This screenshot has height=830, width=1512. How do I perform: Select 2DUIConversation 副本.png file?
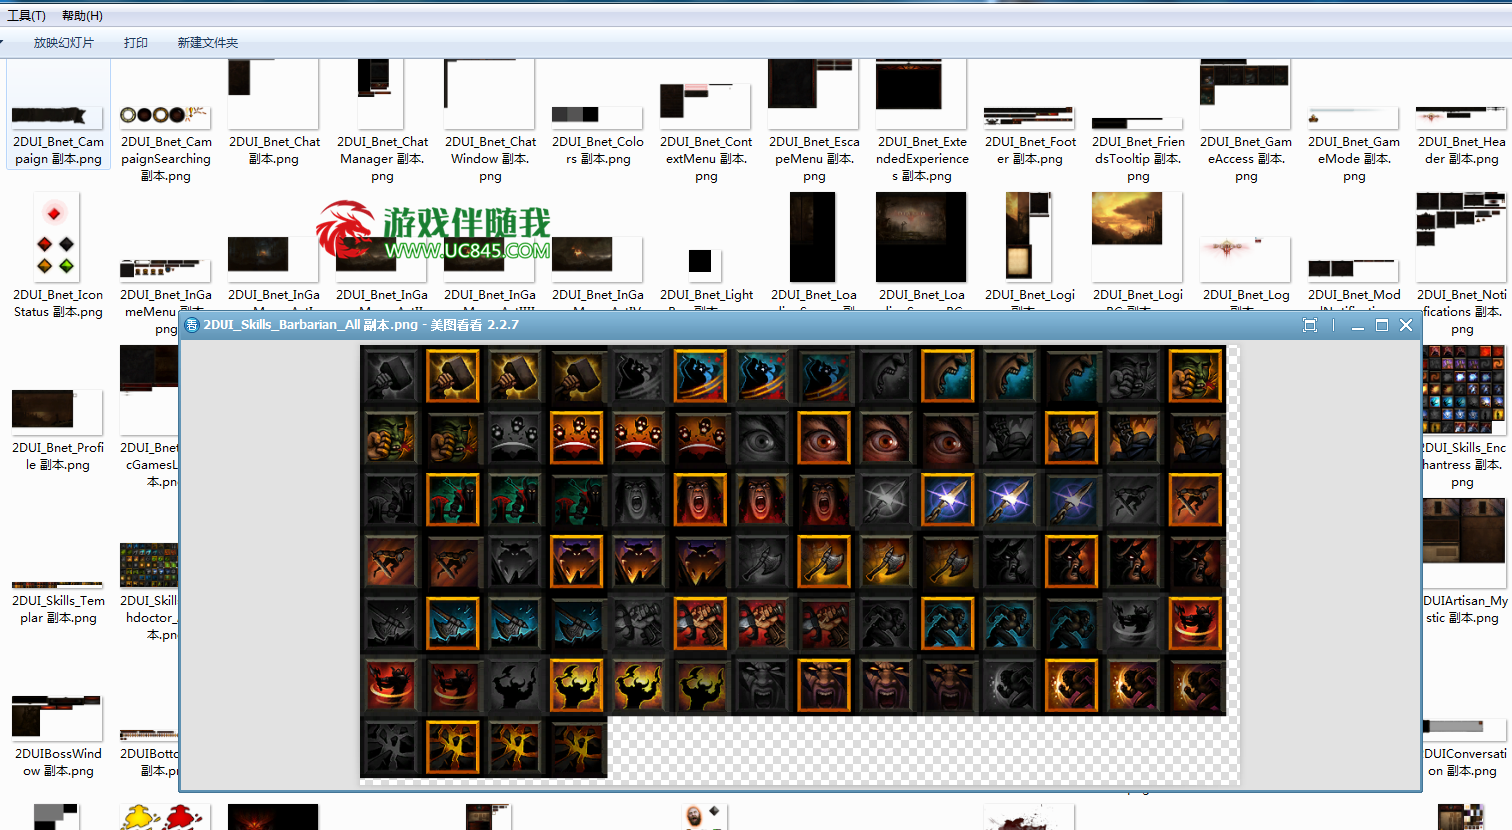pyautogui.click(x=1465, y=748)
